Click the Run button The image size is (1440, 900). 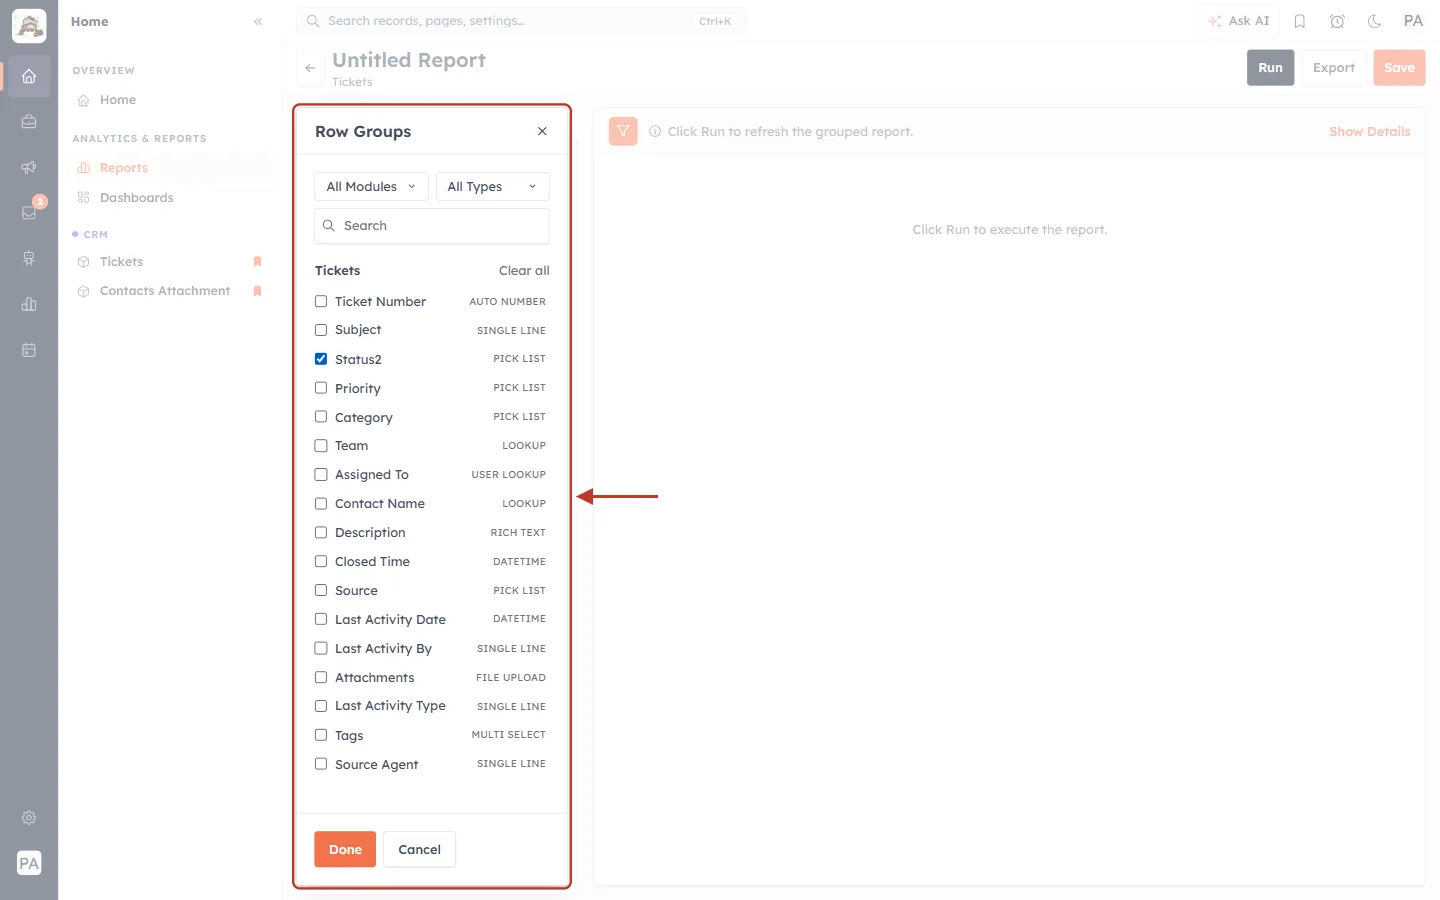click(1270, 68)
